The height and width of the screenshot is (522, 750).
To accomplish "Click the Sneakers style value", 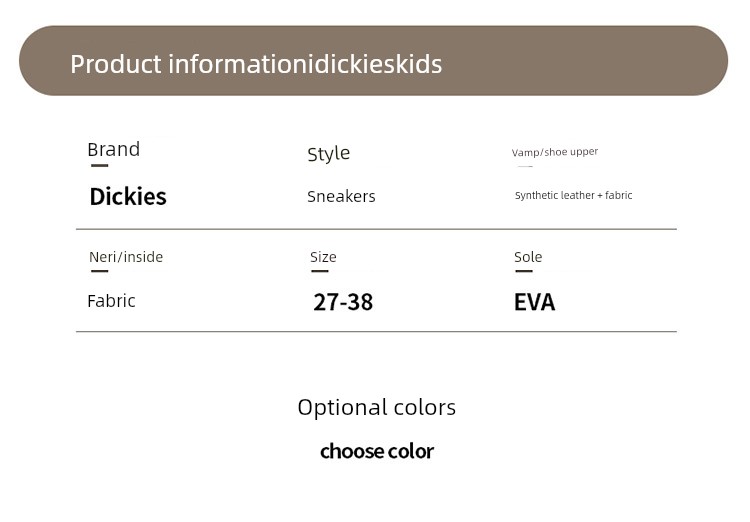I will (341, 196).
